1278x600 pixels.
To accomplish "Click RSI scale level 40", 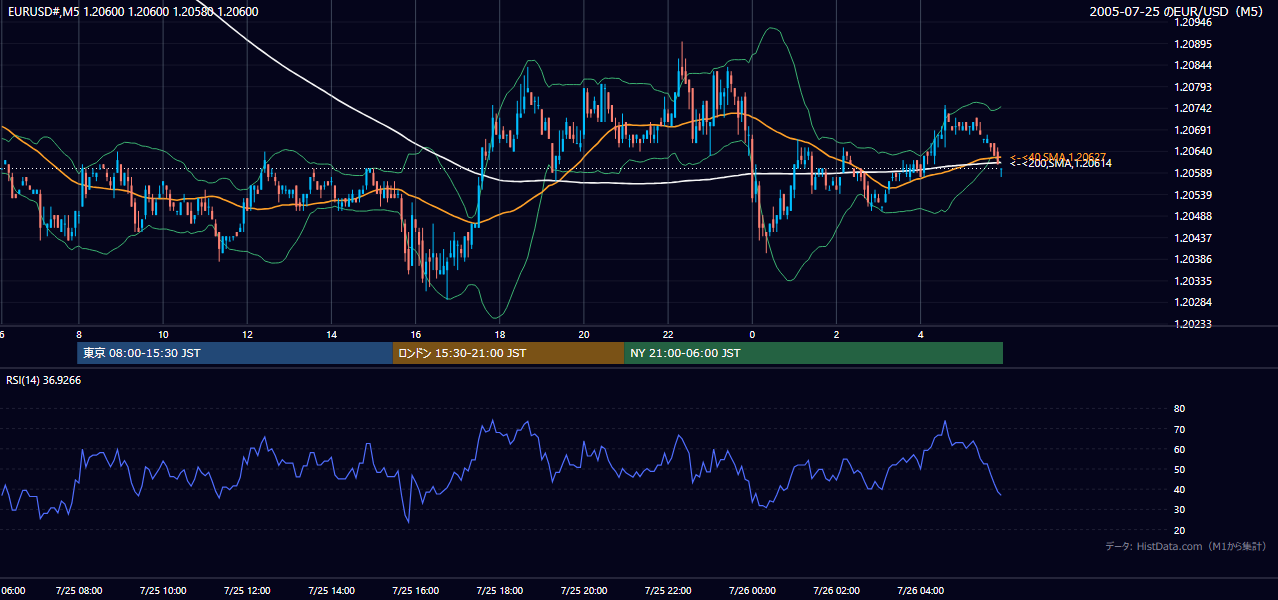I will [1180, 489].
